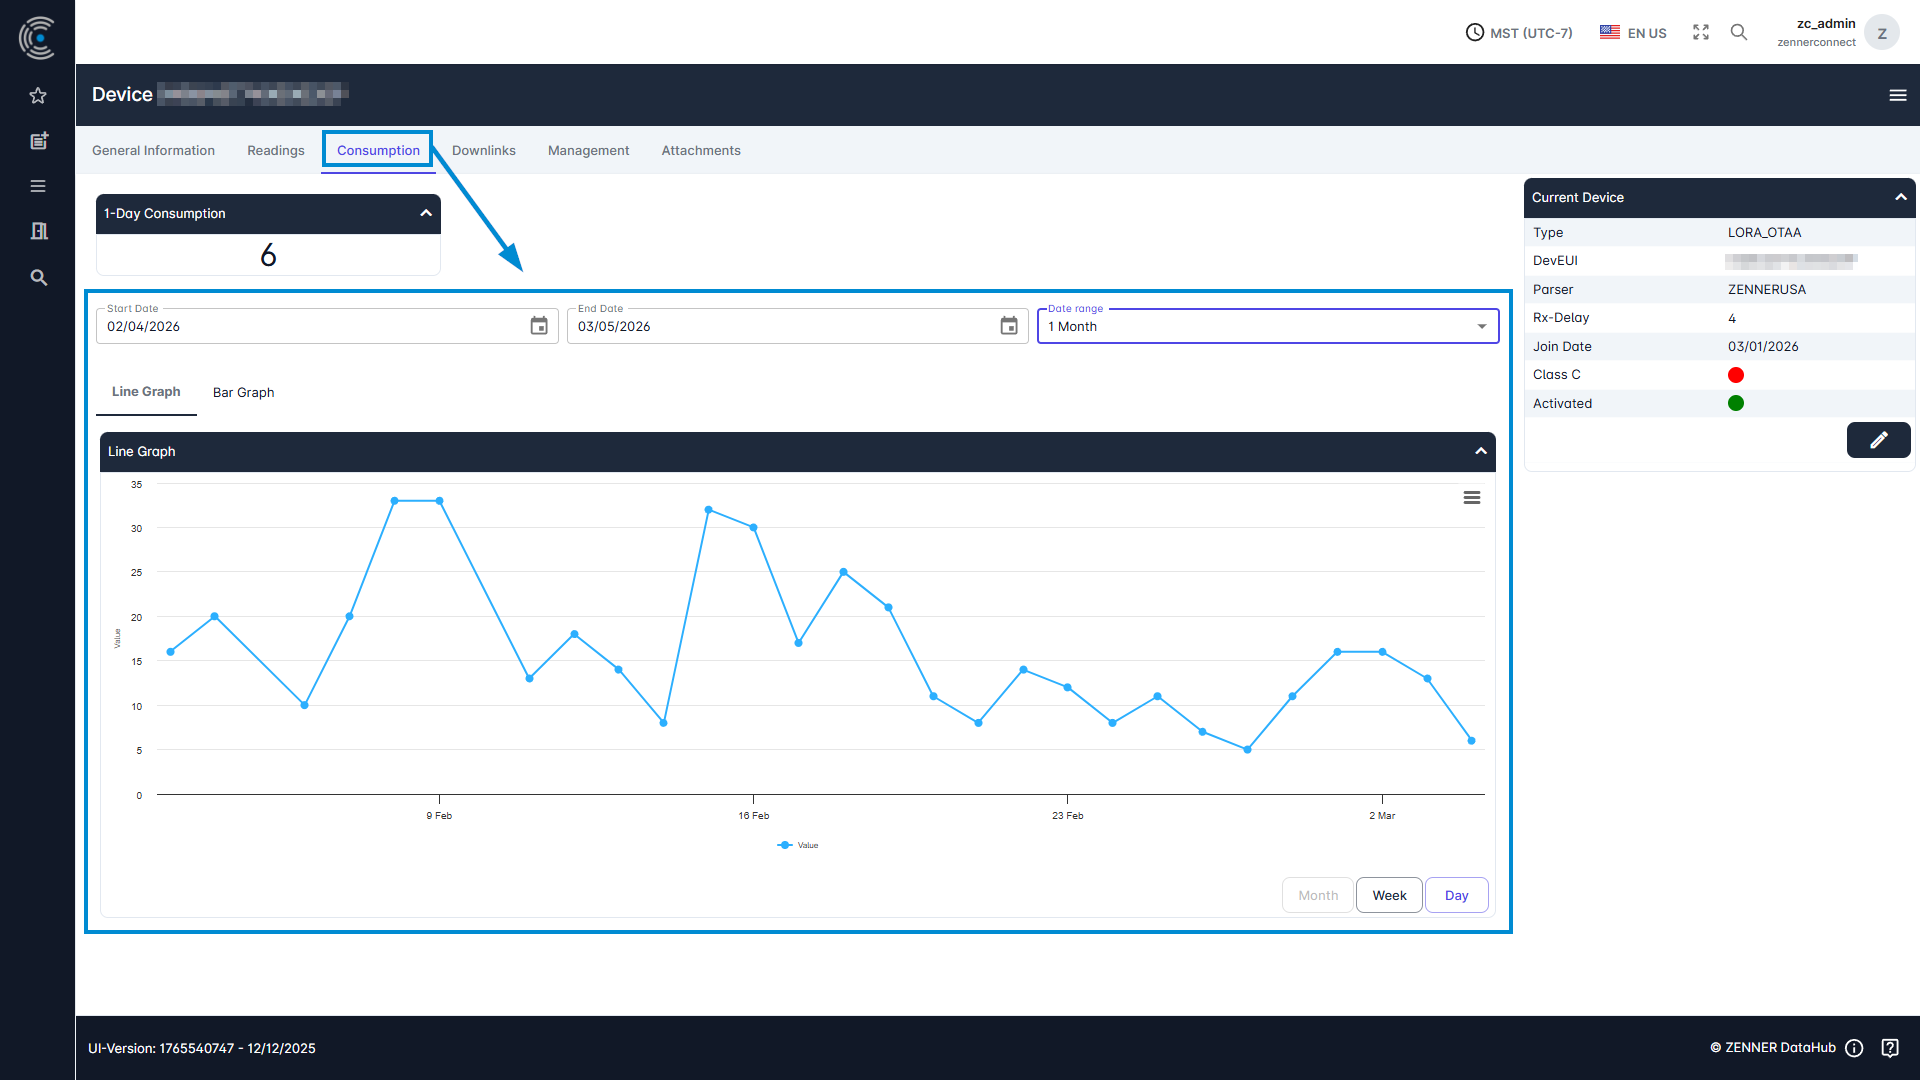Click the building icon in sidebar
This screenshot has width=1920, height=1080.
click(38, 231)
